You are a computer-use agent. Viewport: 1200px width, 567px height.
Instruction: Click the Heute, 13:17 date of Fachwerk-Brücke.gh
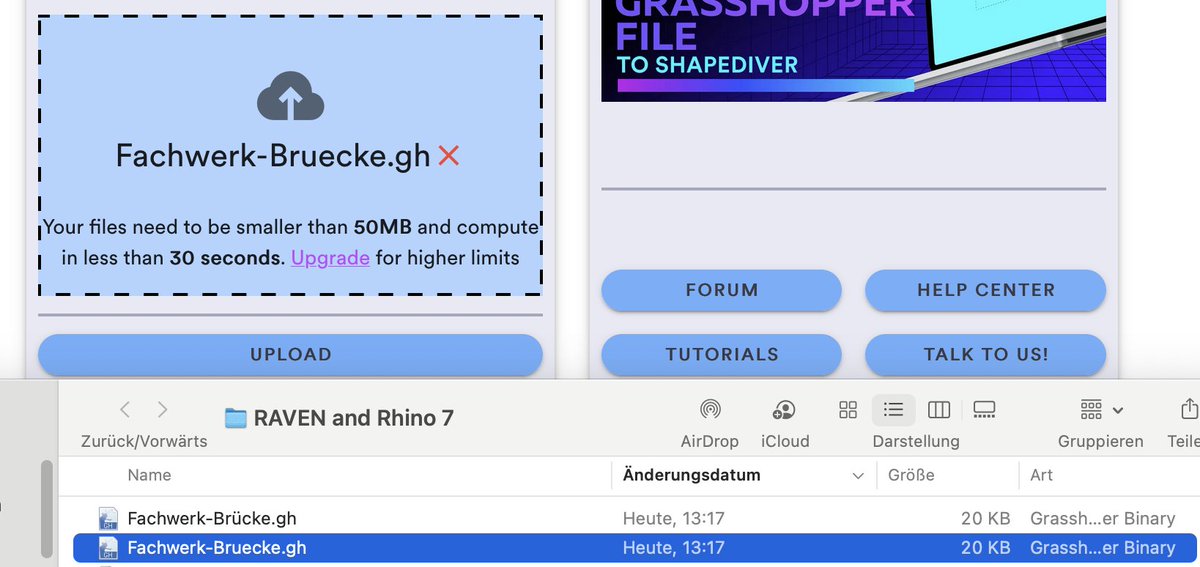[673, 519]
